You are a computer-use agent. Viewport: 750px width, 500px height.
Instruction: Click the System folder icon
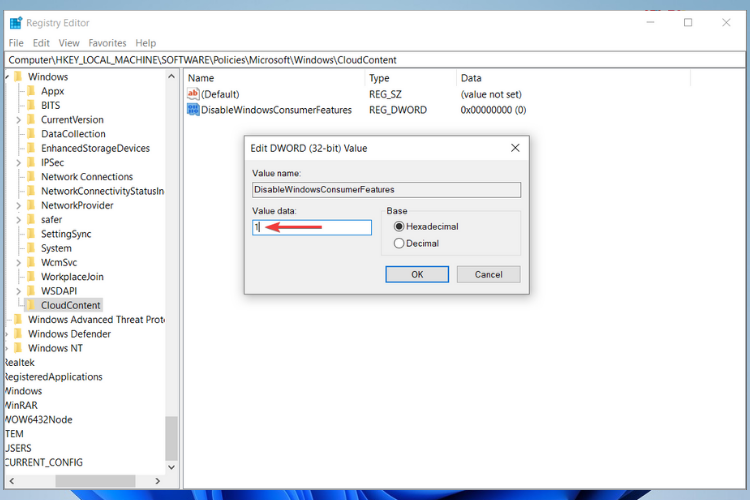tap(31, 248)
